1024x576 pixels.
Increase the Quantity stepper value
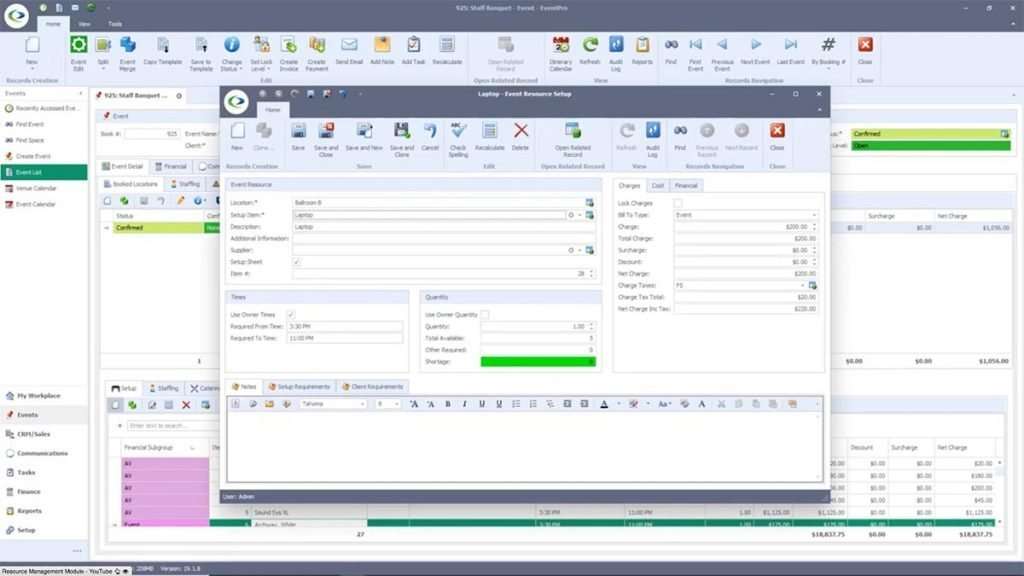click(x=591, y=324)
